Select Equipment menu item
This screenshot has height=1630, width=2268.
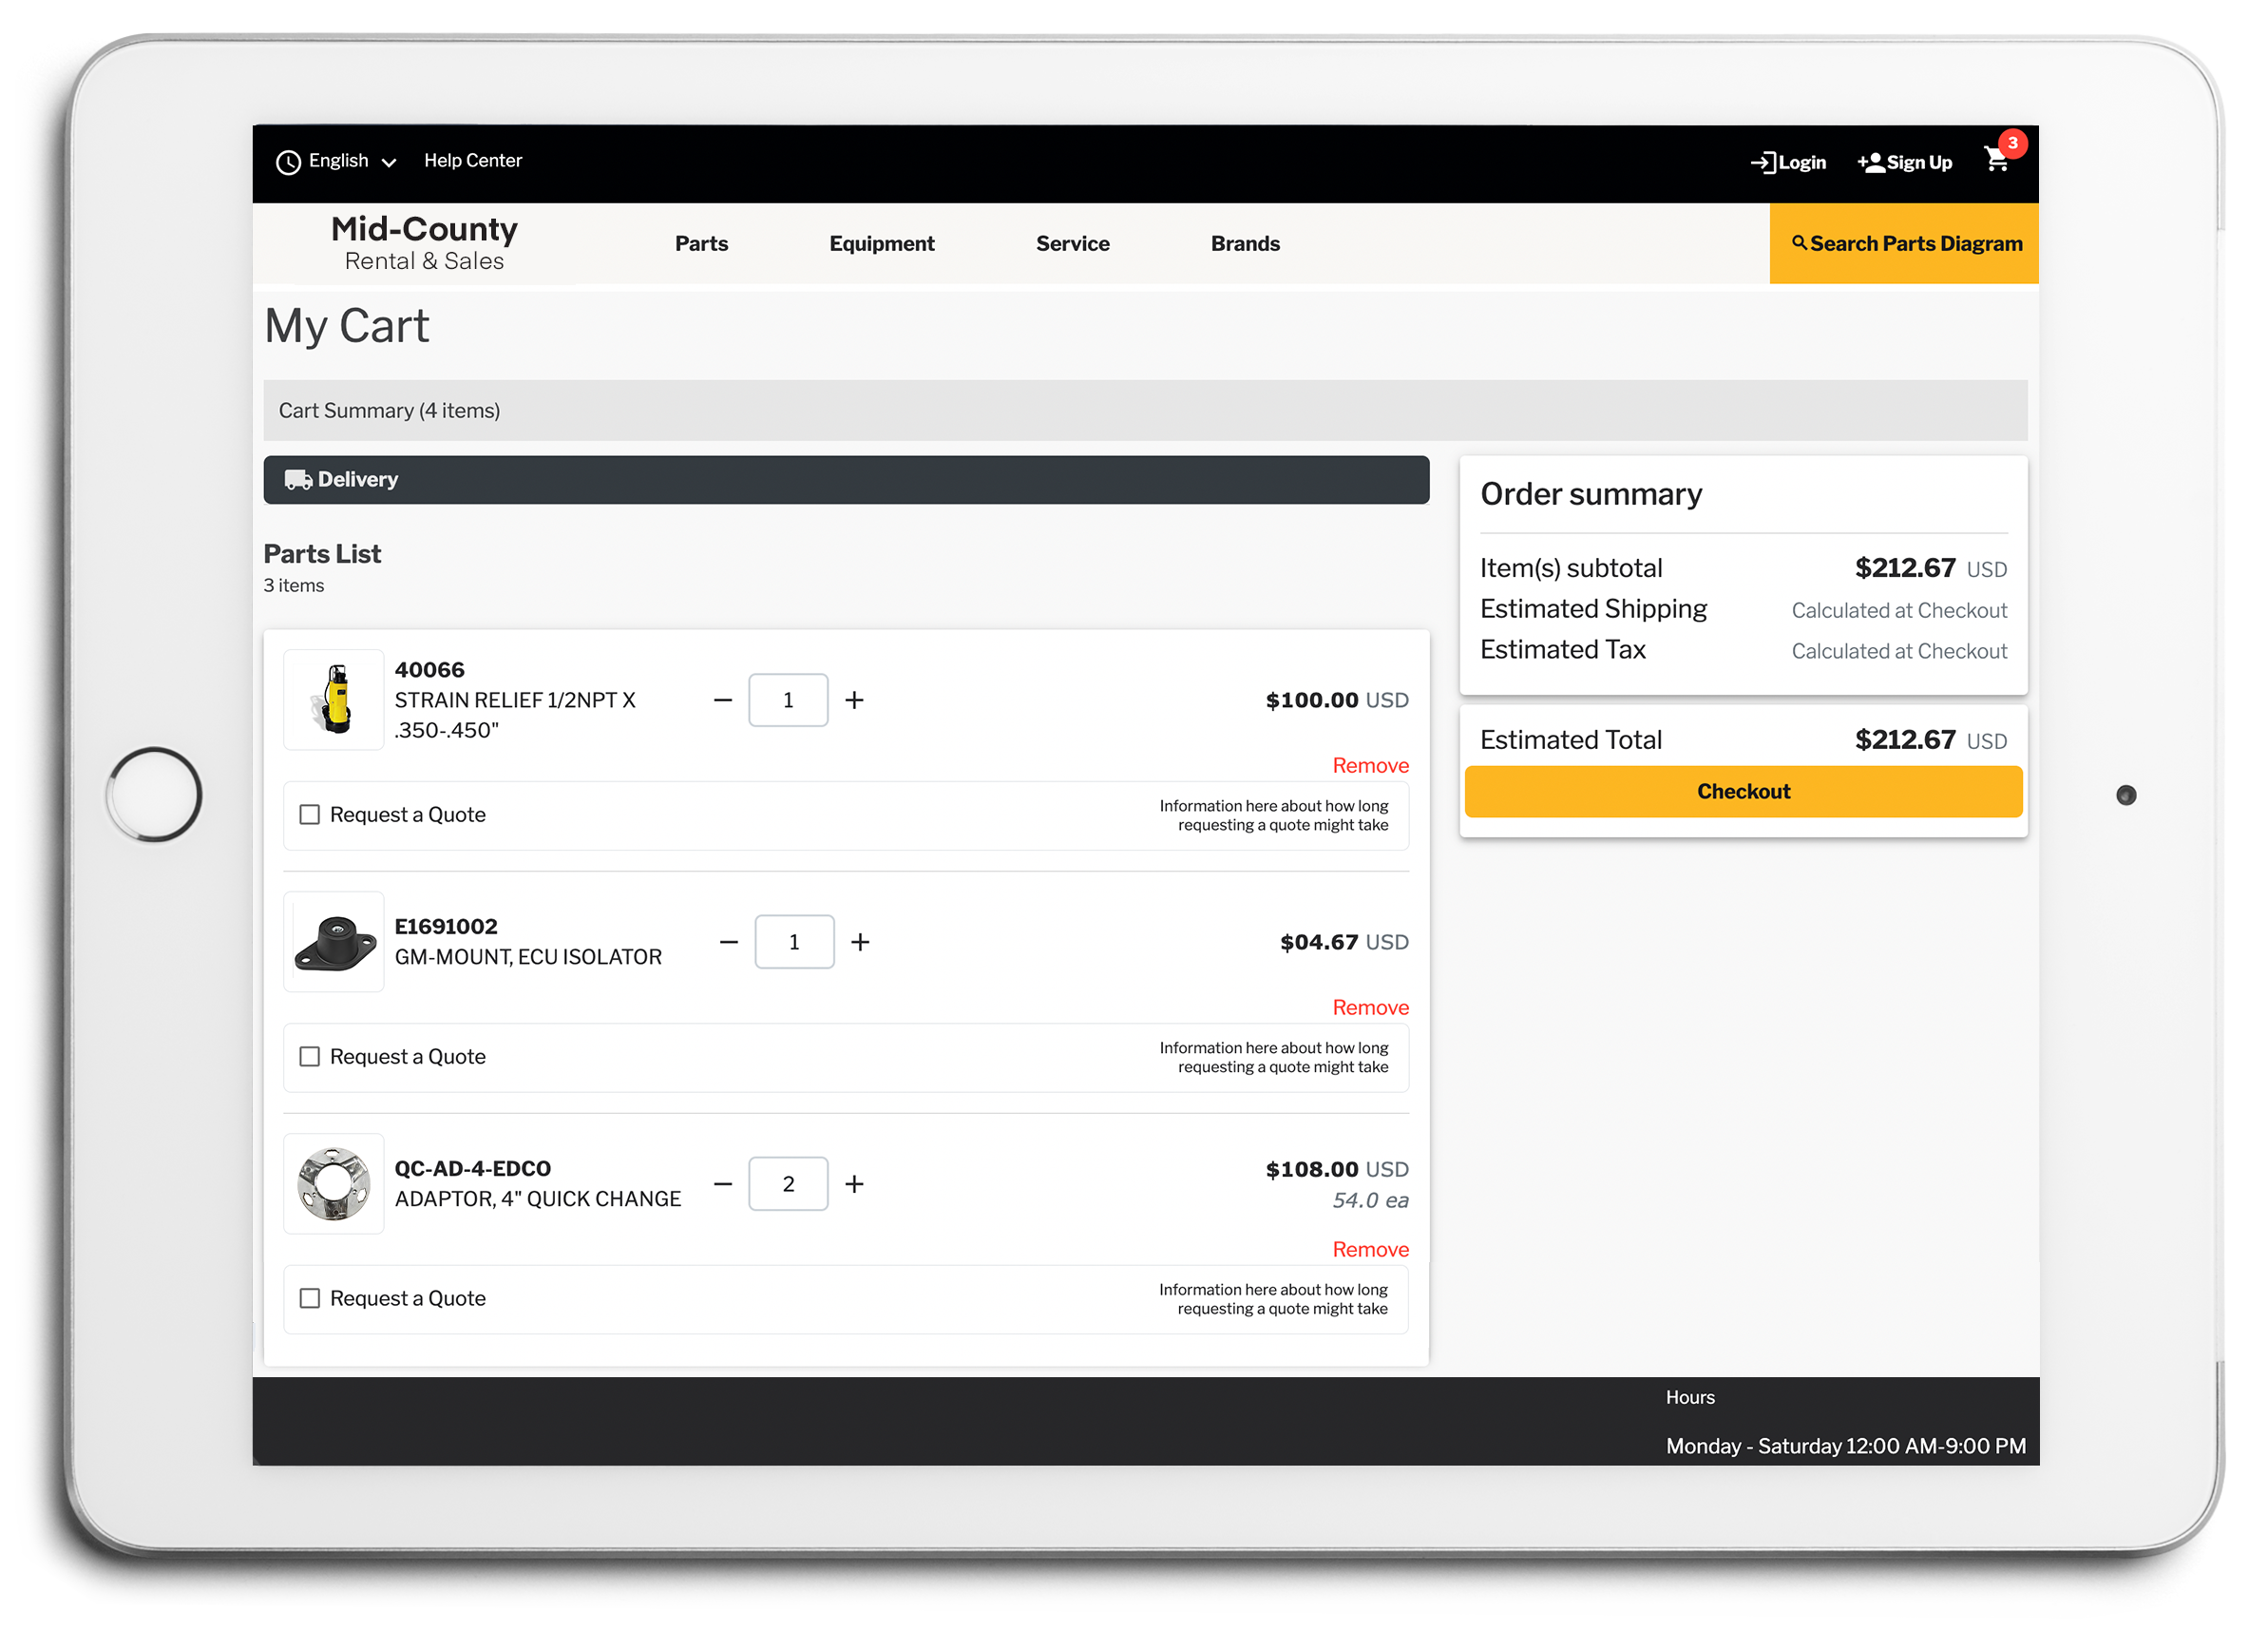[882, 243]
